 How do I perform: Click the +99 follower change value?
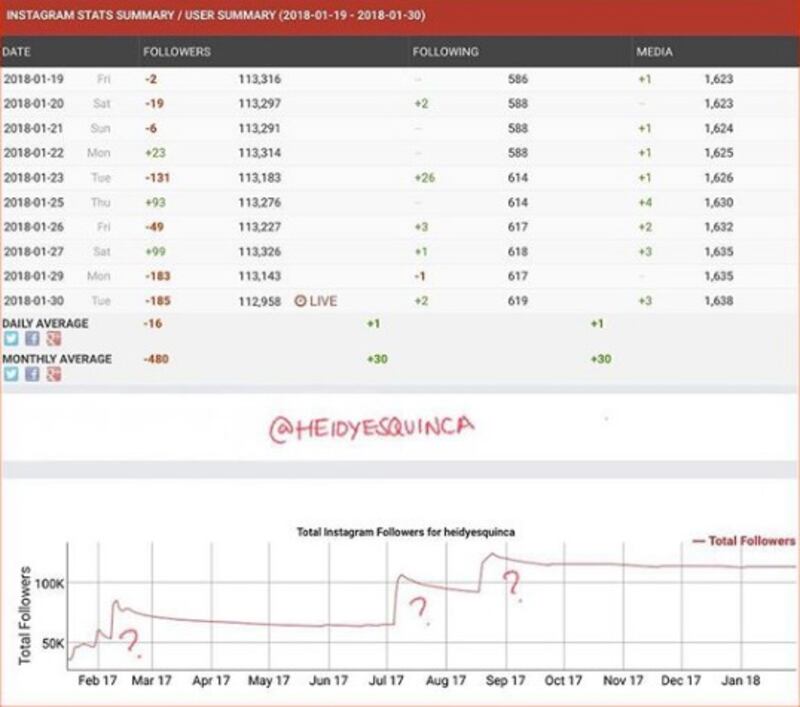click(x=155, y=251)
